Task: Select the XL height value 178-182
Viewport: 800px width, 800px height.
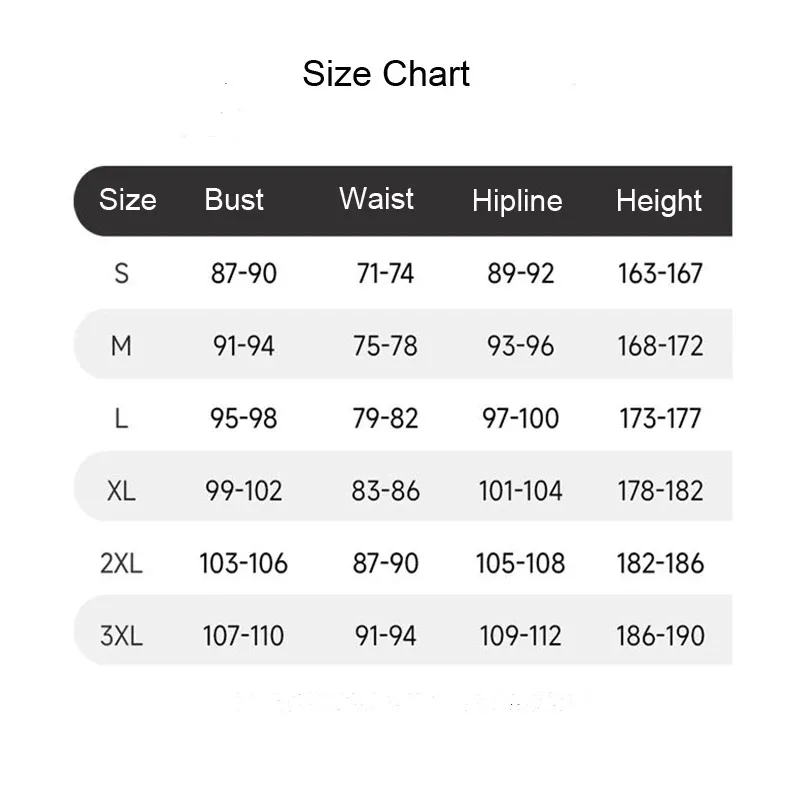Action: 661,491
